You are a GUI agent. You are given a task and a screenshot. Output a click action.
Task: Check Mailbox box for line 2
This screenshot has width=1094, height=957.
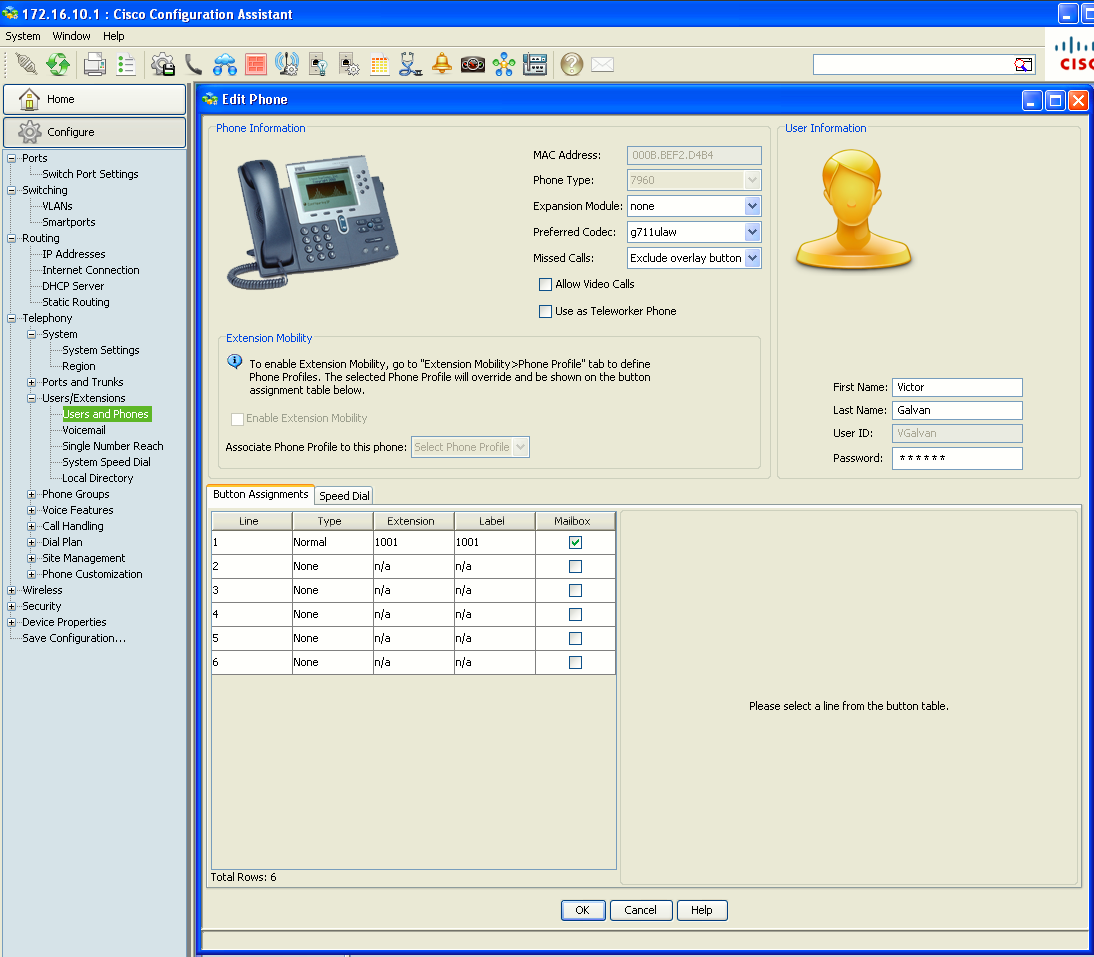[576, 567]
